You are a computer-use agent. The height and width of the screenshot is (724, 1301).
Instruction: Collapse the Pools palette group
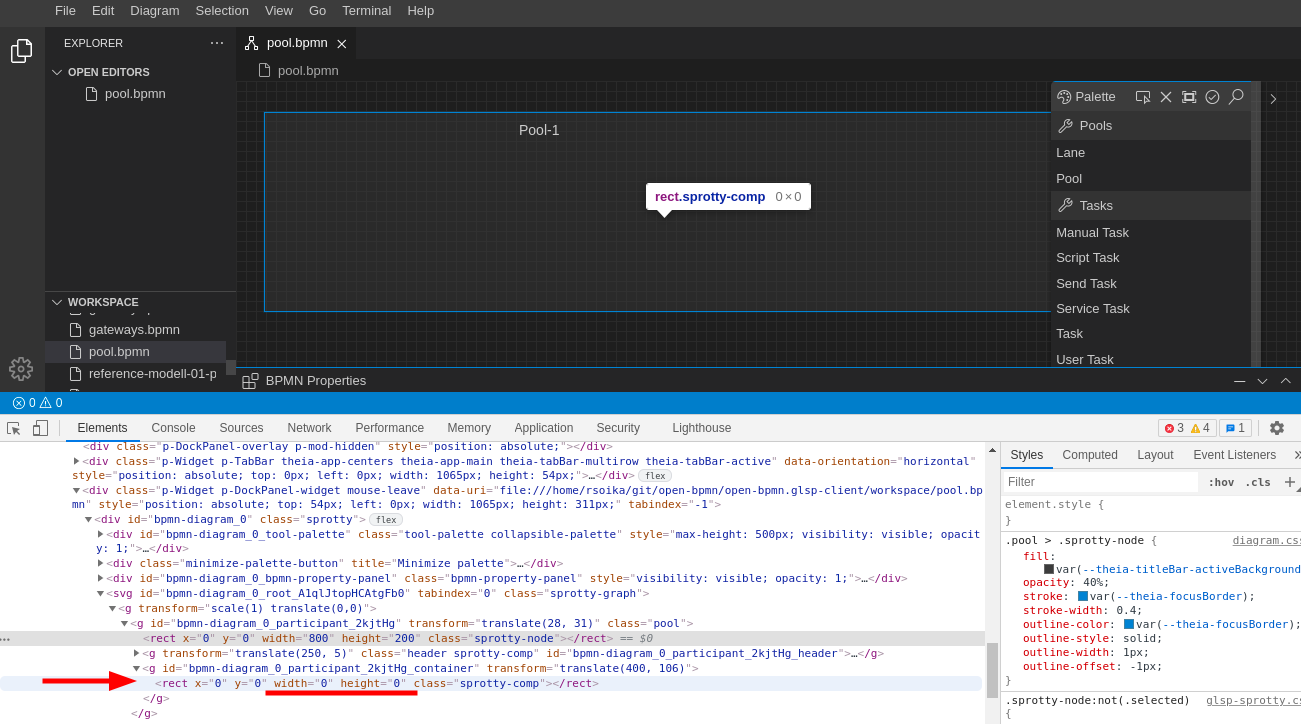(x=1150, y=125)
